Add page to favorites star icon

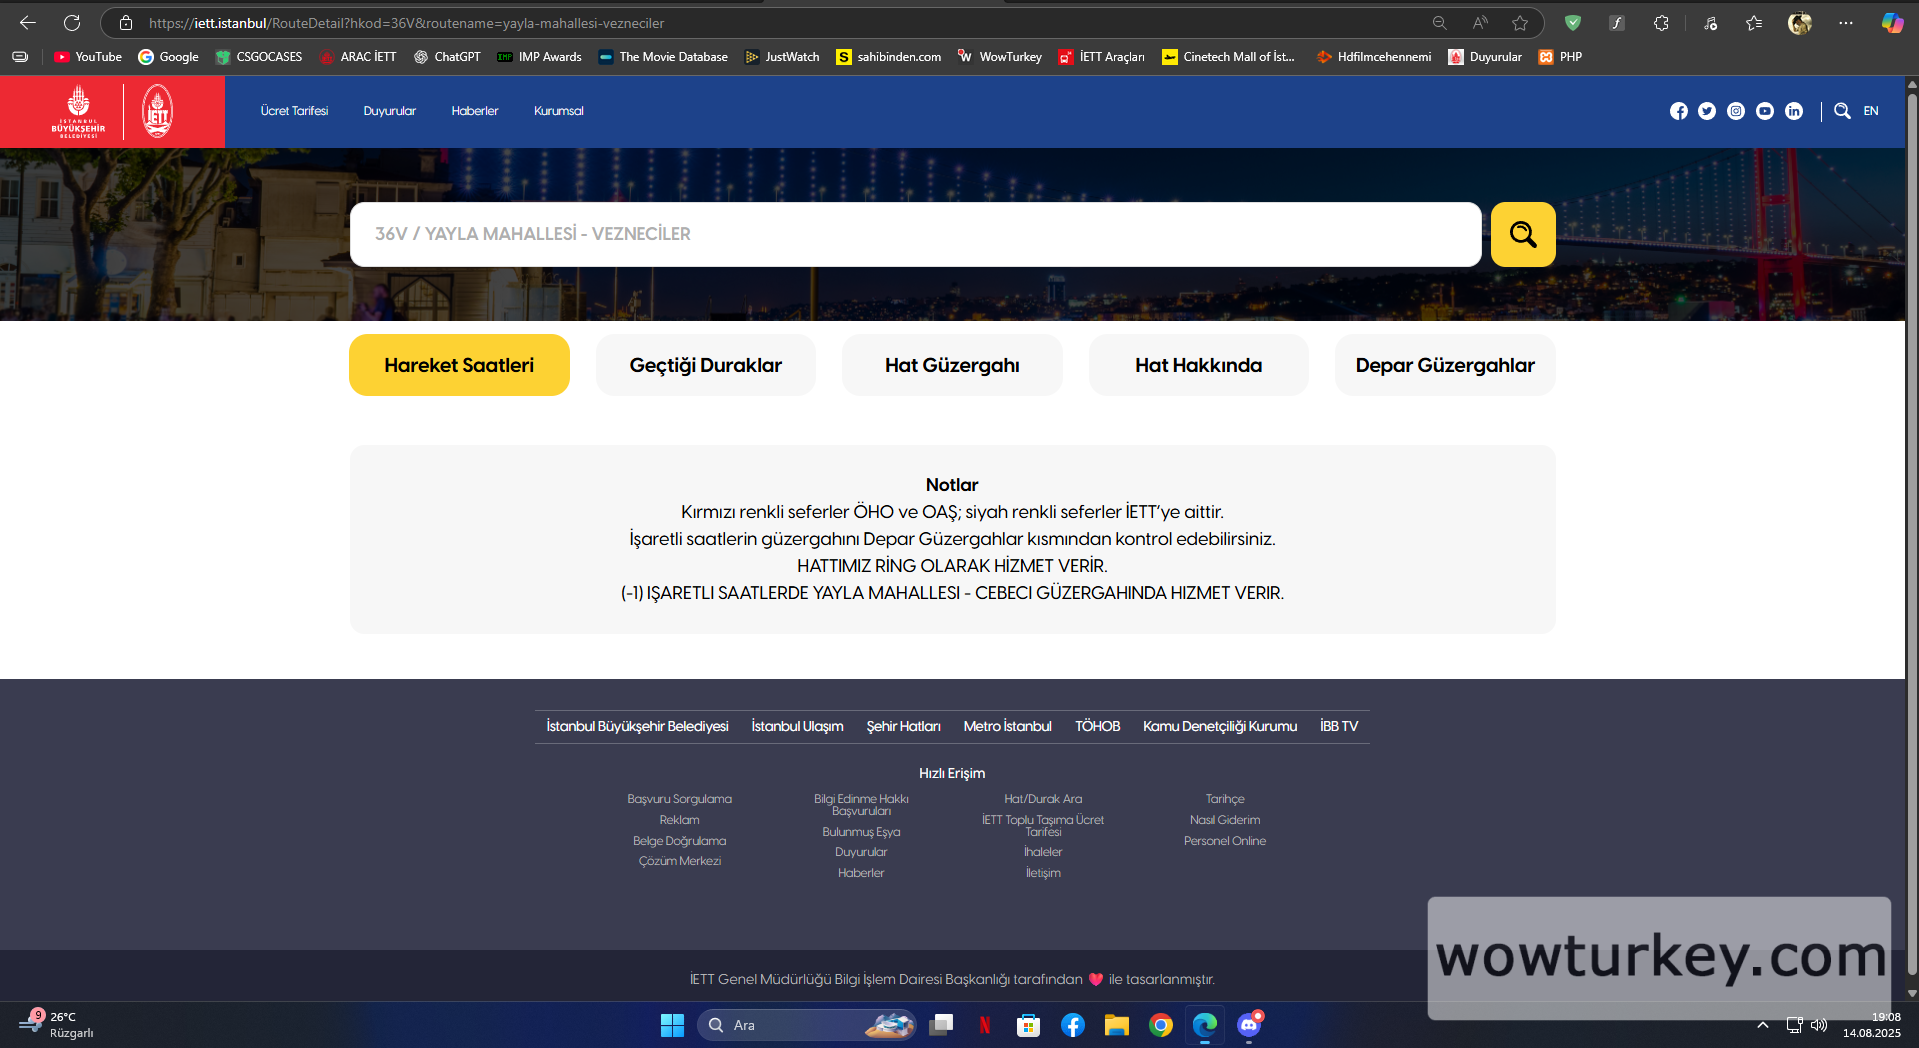tap(1520, 23)
